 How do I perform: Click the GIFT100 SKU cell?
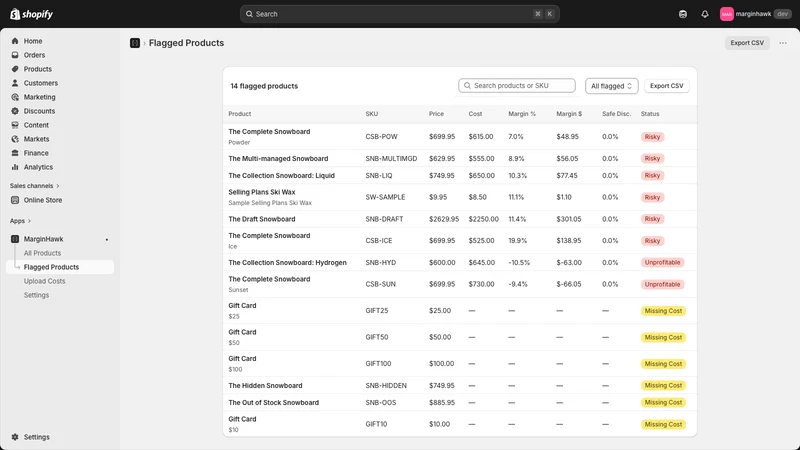click(x=378, y=364)
